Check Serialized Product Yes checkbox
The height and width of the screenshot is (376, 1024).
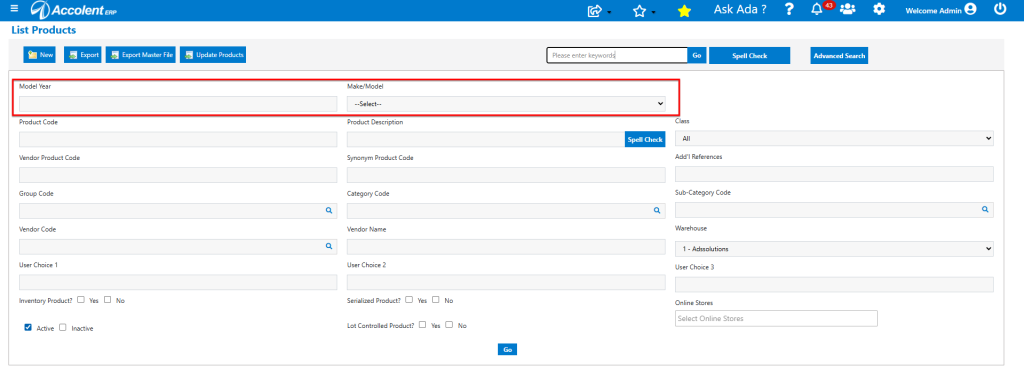point(409,300)
